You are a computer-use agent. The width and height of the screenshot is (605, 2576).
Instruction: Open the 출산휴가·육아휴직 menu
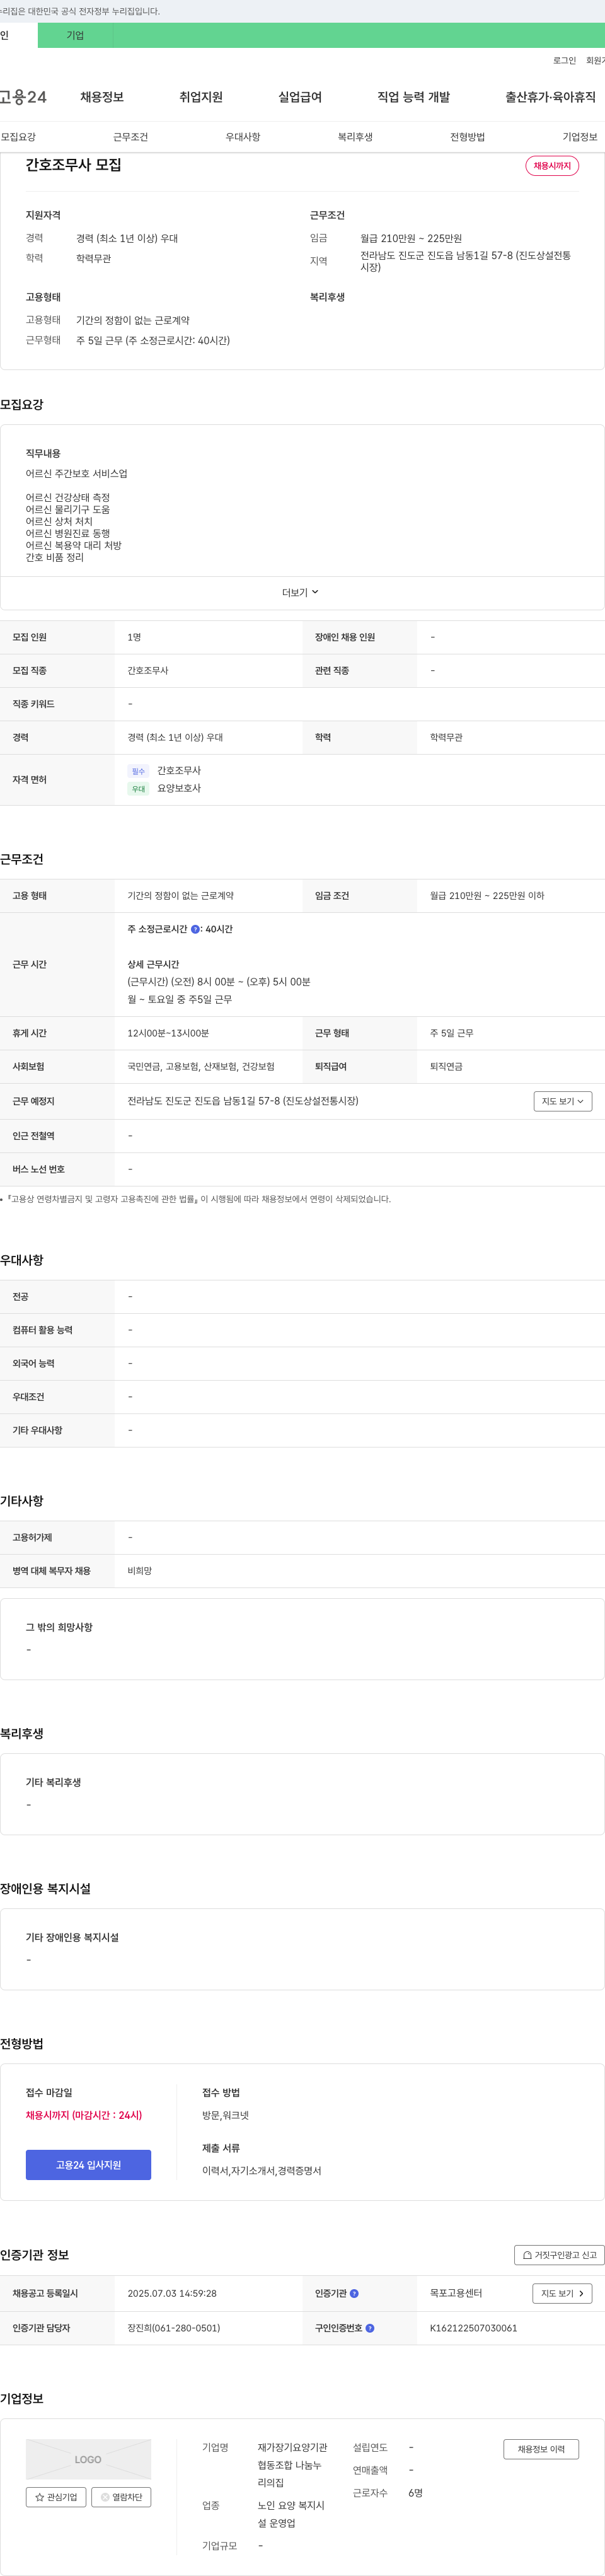click(550, 97)
